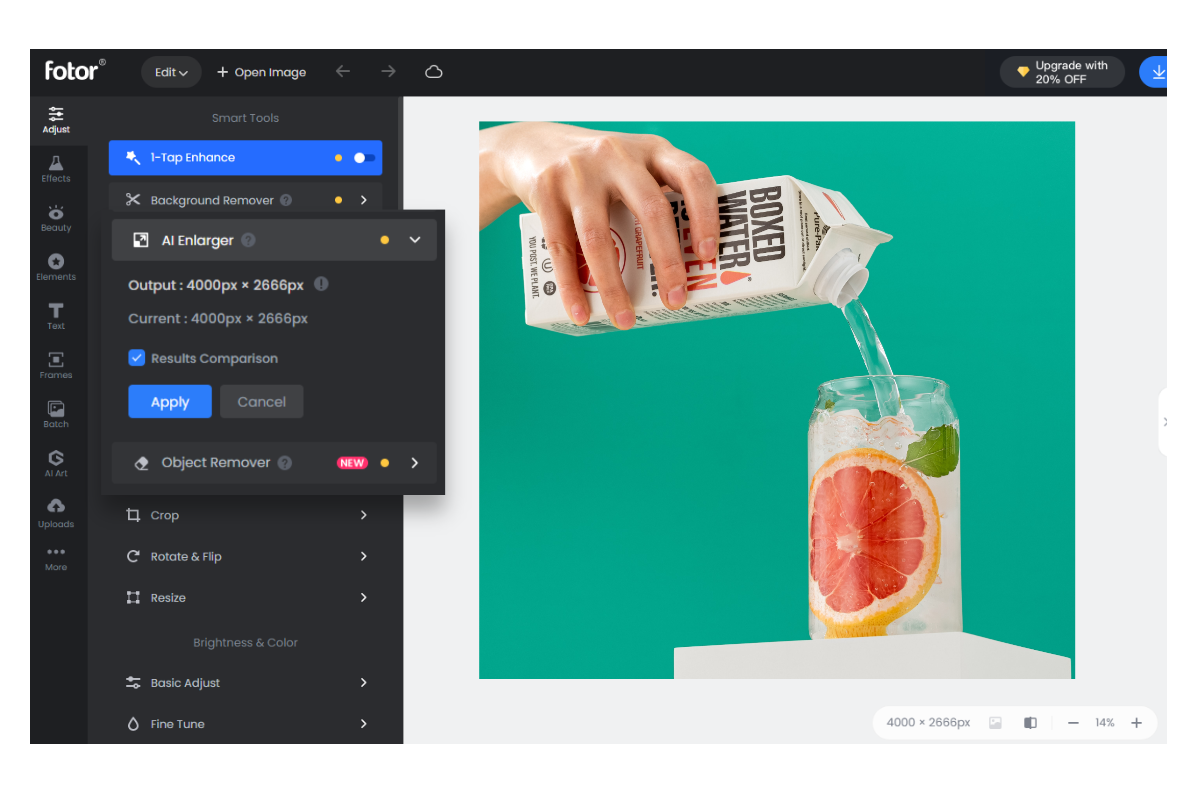Click the AI Enlarger resize icon
Image resolution: width=1200 pixels, height=800 pixels.
[x=141, y=240]
